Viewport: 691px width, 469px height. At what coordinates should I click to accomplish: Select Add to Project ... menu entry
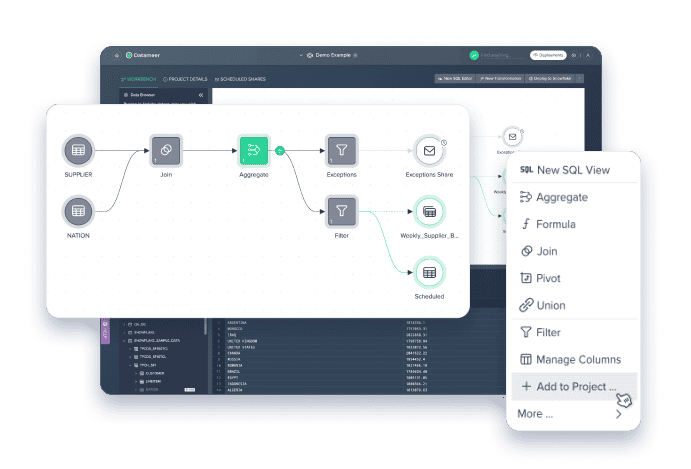(x=574, y=387)
